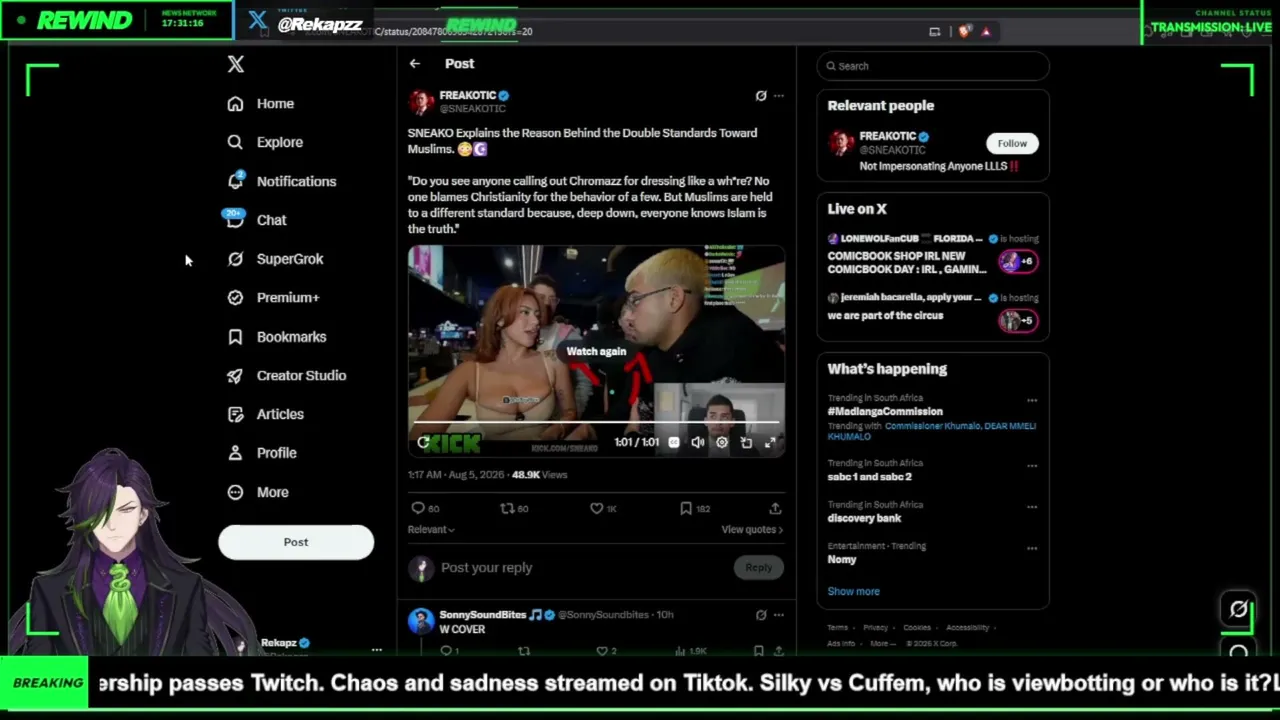Open the floating Grok button at right edge
The image size is (1280, 720).
click(1238, 609)
